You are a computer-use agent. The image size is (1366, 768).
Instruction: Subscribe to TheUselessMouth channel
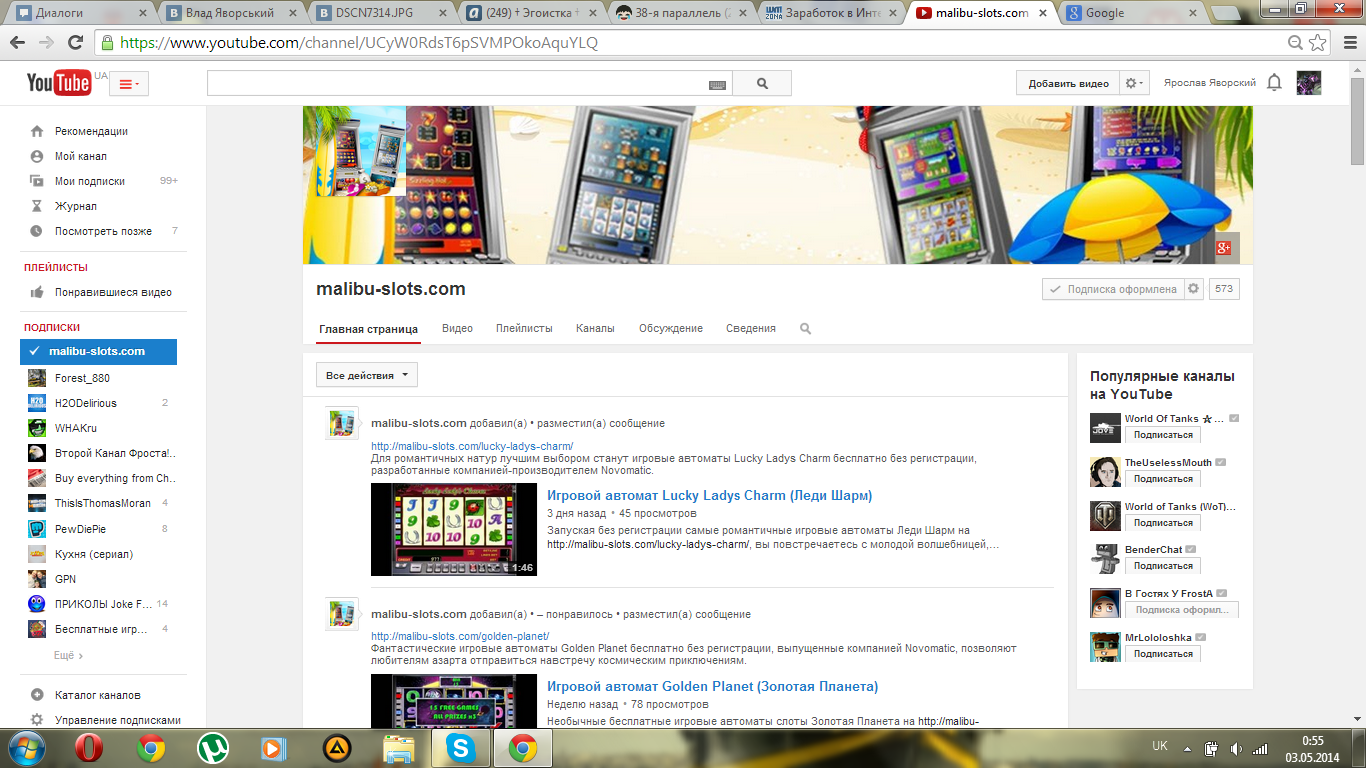[1162, 479]
